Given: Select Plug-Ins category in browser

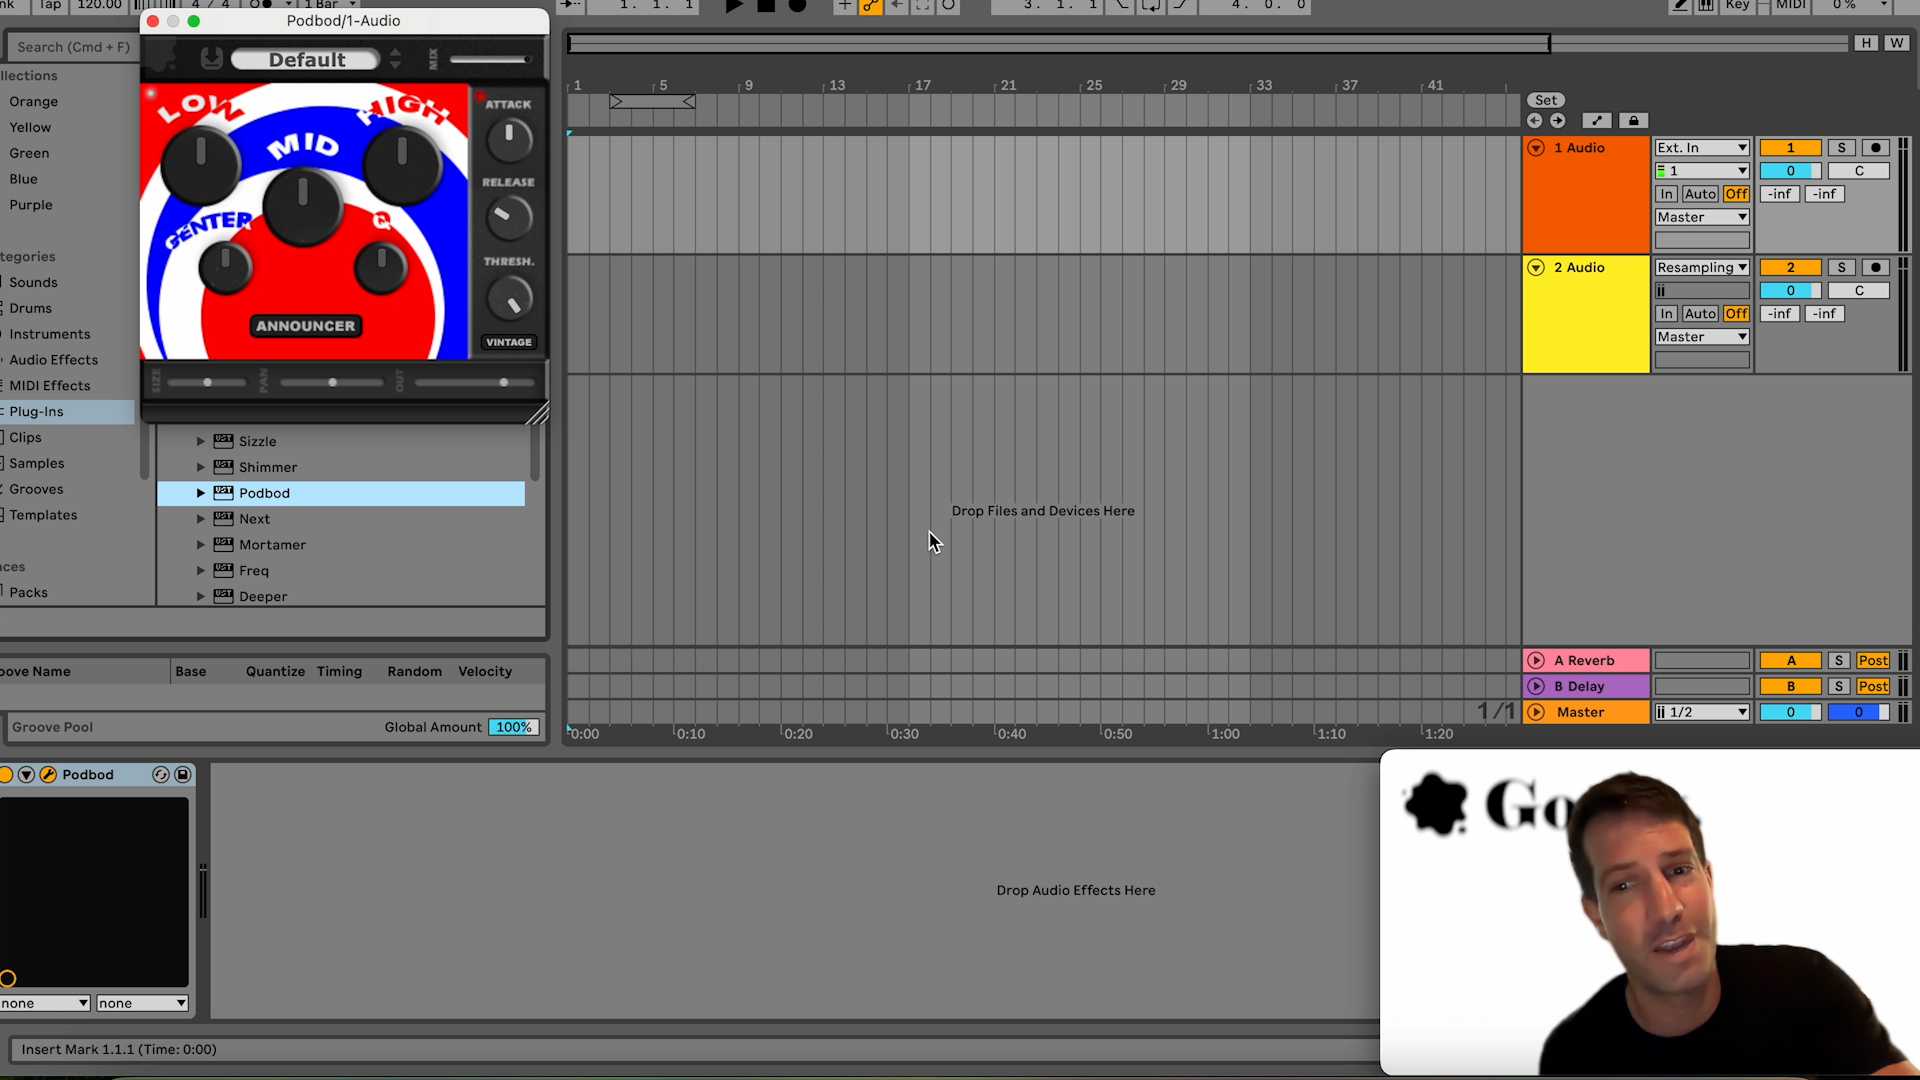Looking at the screenshot, I should coord(67,412).
